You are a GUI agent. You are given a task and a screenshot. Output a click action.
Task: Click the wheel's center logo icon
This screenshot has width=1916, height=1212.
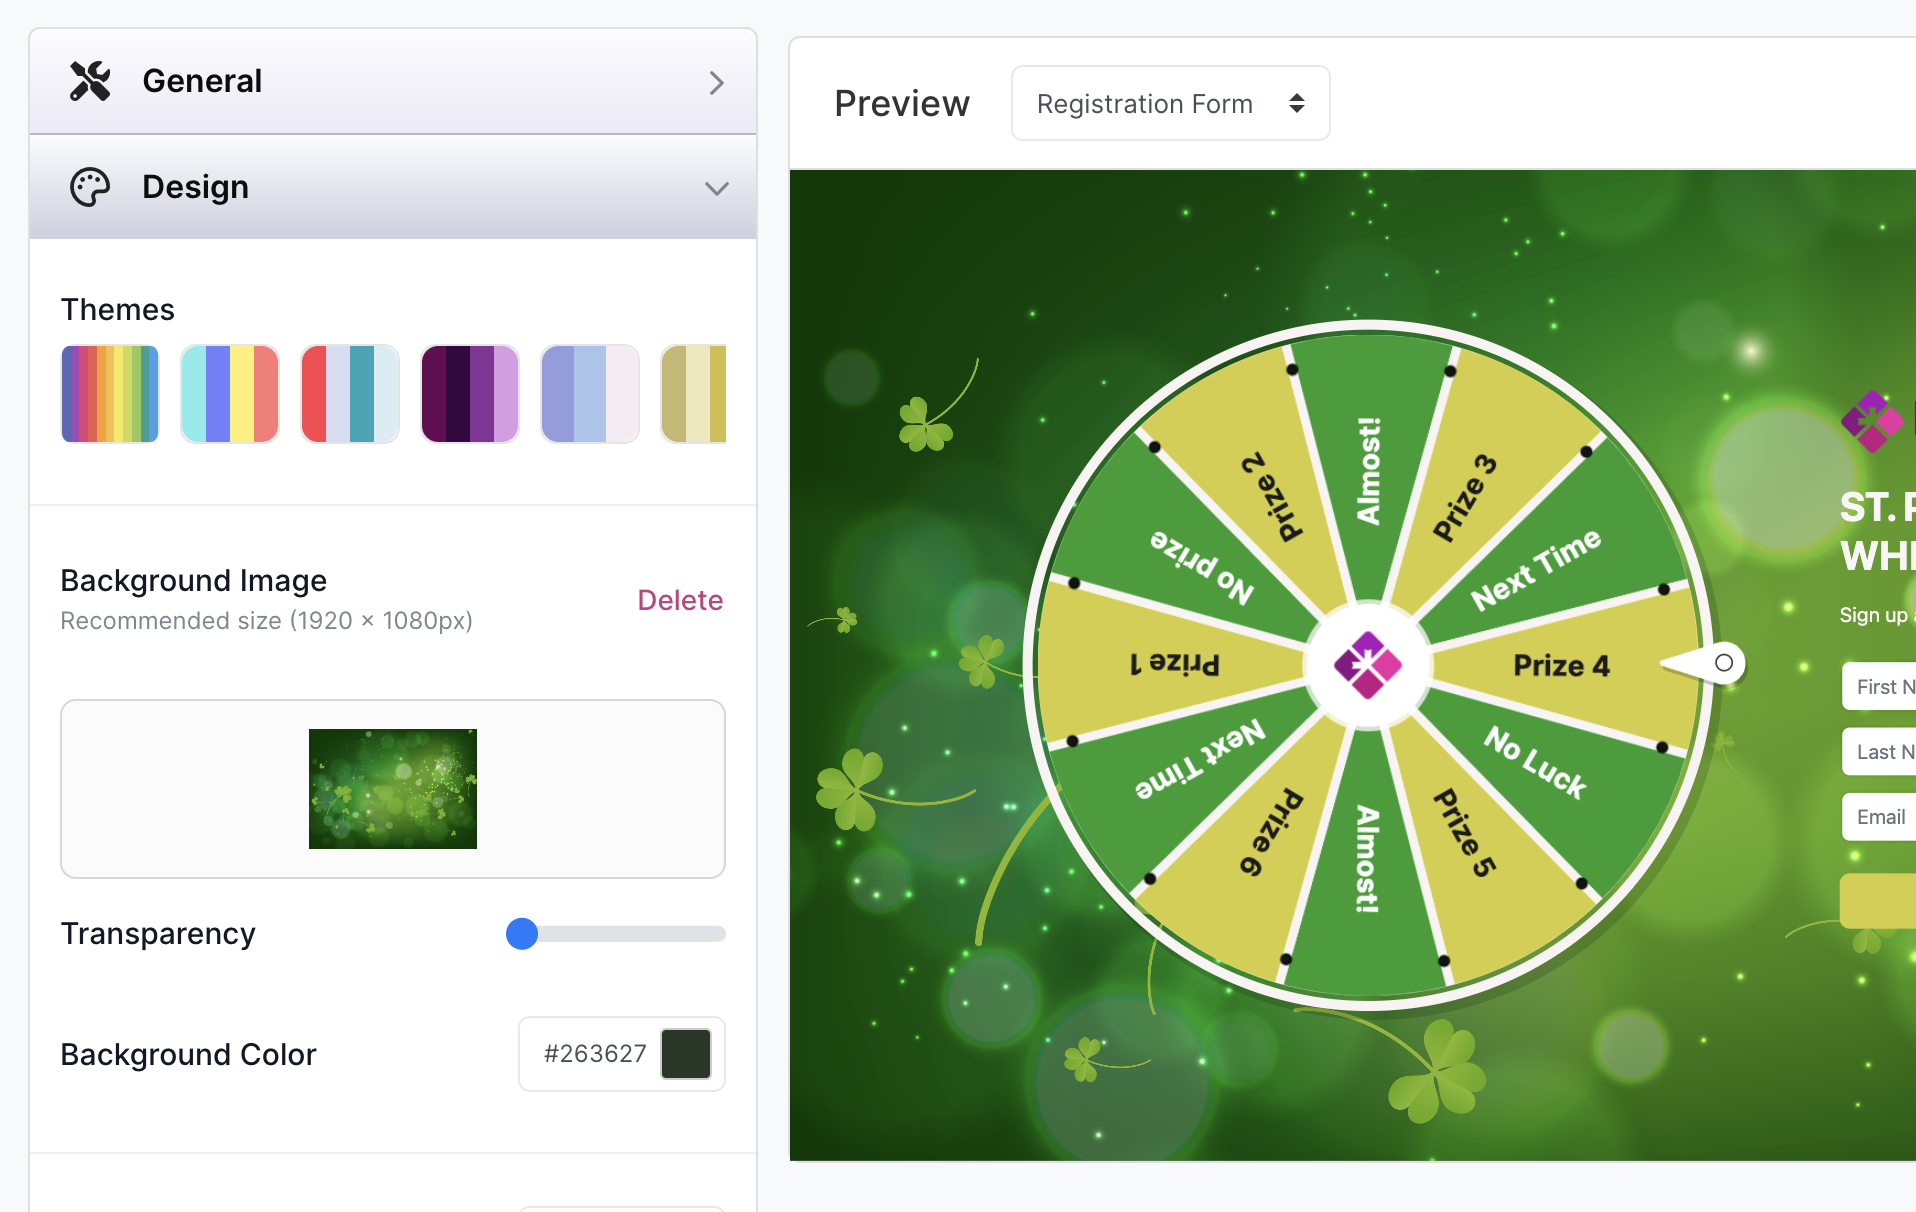tap(1367, 665)
